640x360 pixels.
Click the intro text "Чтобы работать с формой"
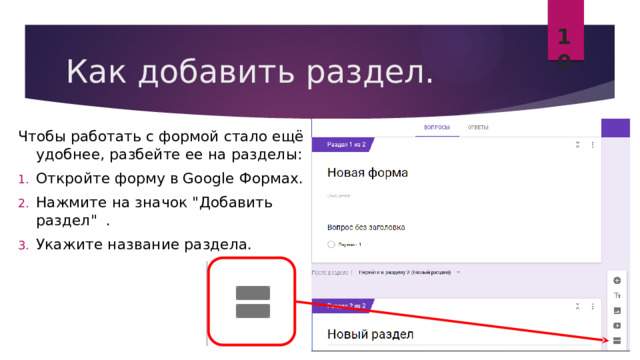click(x=118, y=136)
